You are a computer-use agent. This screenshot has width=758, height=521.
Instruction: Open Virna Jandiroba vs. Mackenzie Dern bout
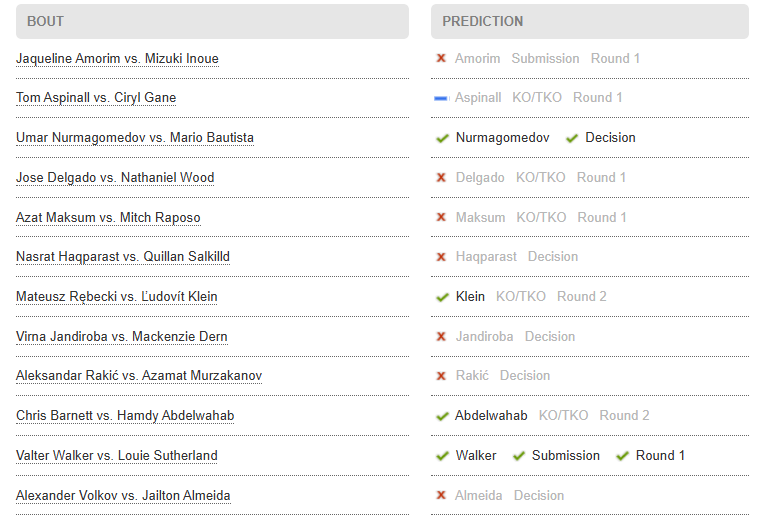click(x=122, y=337)
